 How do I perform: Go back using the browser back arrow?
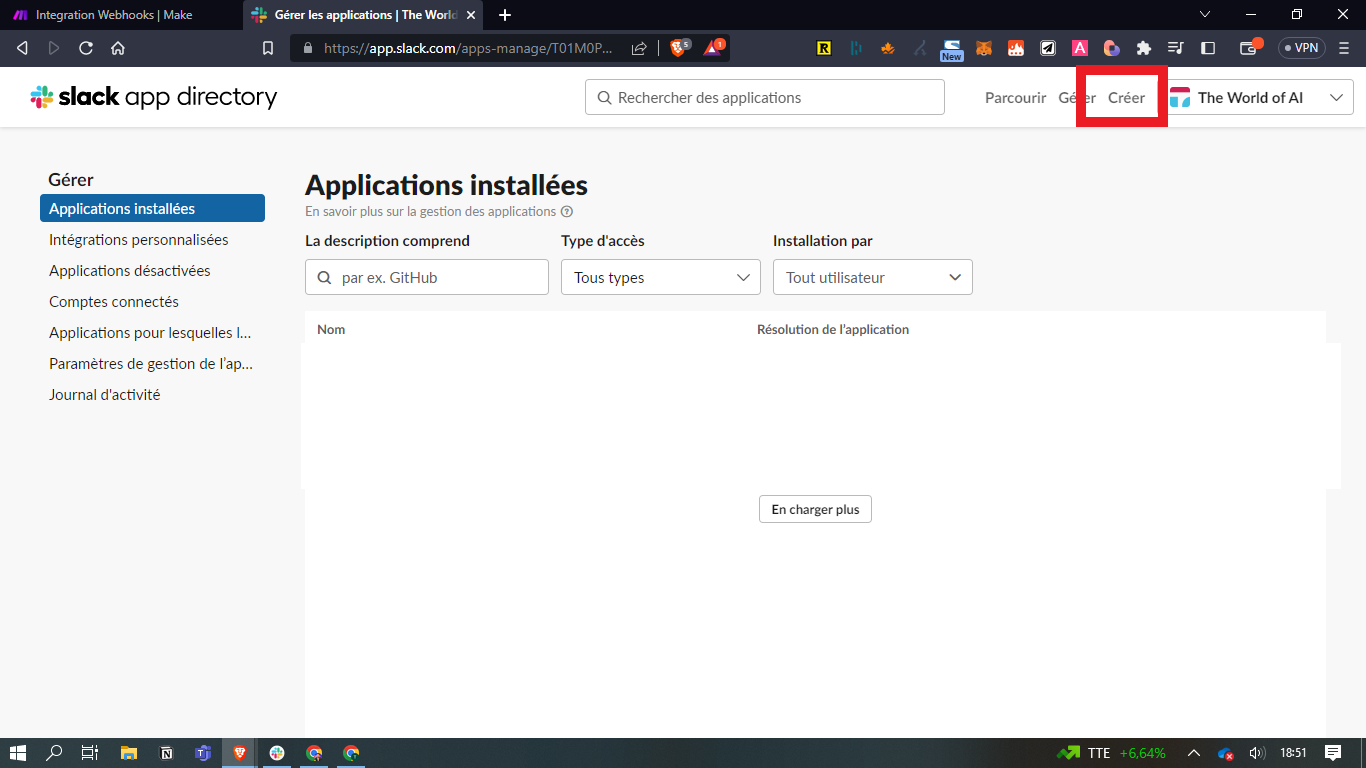click(x=22, y=47)
